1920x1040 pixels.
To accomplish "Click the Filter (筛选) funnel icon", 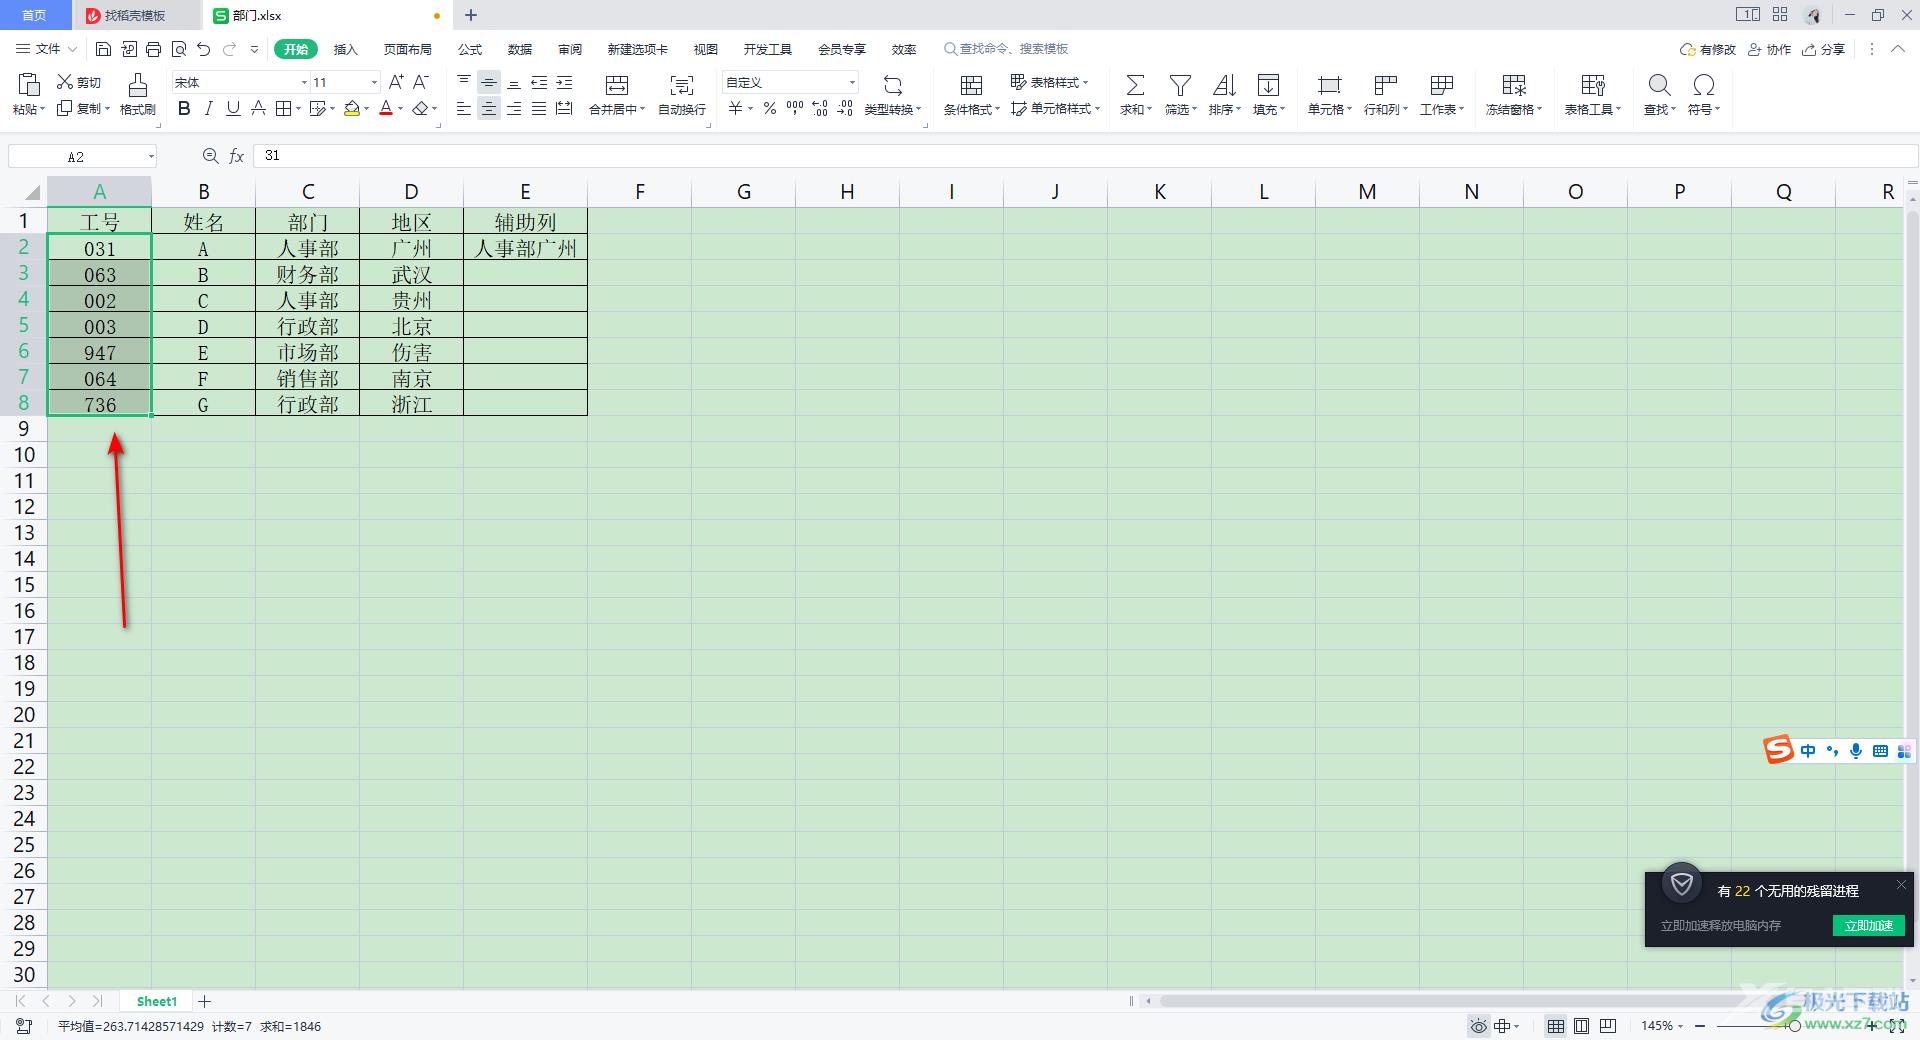I will tap(1180, 85).
